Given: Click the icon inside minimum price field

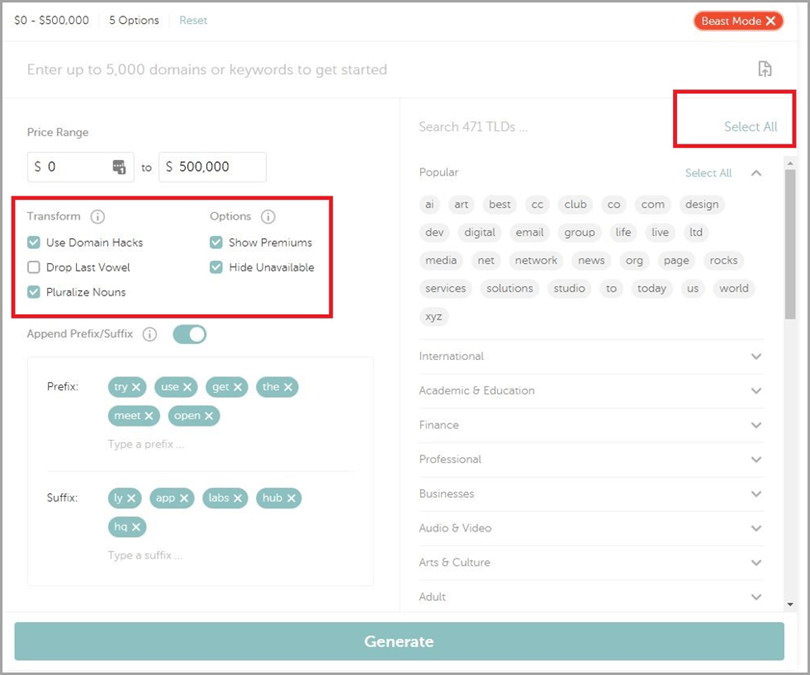Looking at the screenshot, I should 119,167.
